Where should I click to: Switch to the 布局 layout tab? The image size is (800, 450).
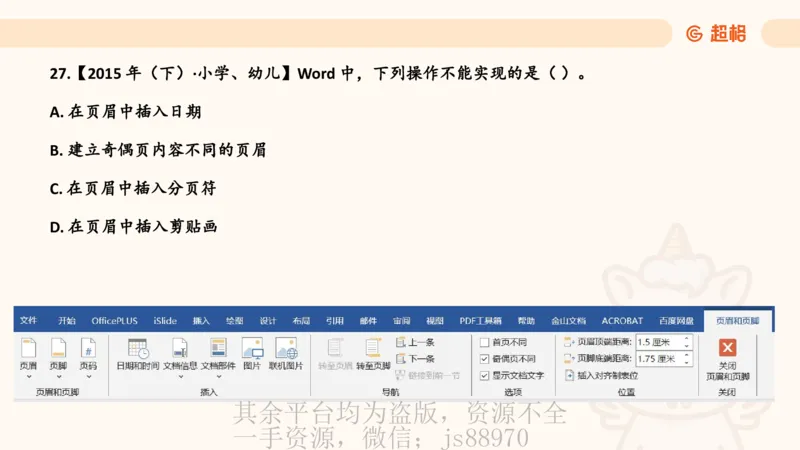pos(301,320)
